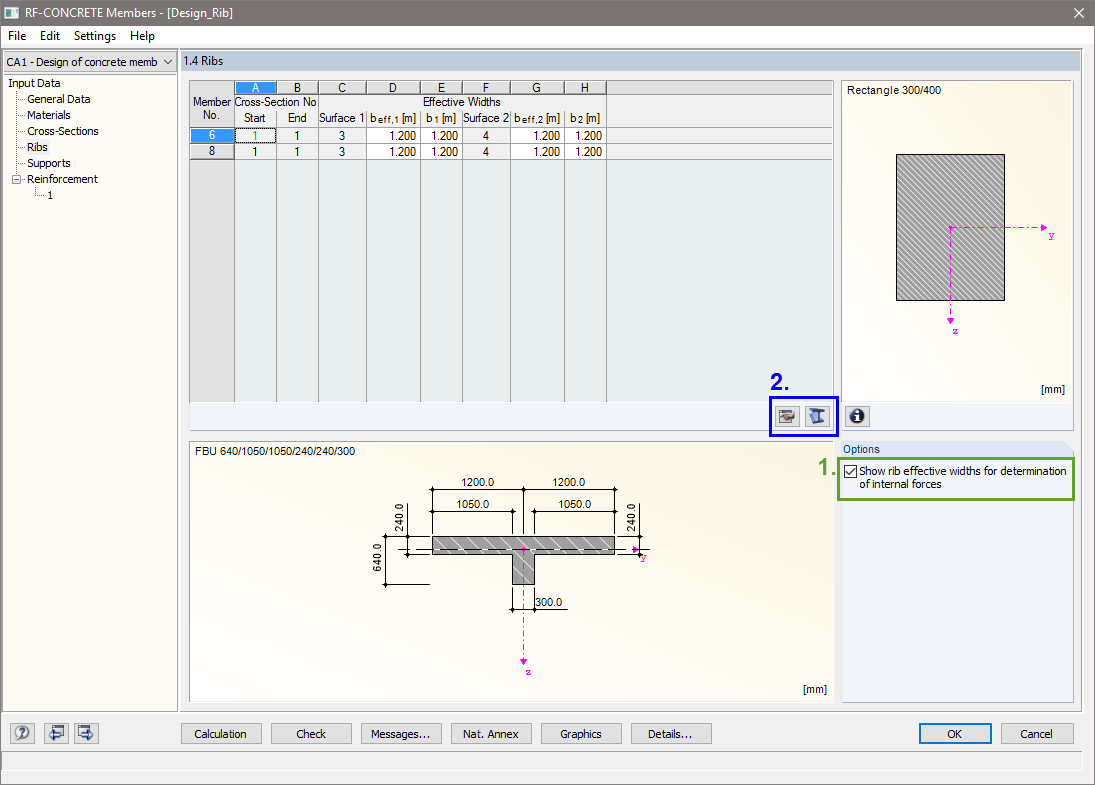Screen dimensions: 1095x785
Task: Show cross-section info via info icon
Action: 857,416
